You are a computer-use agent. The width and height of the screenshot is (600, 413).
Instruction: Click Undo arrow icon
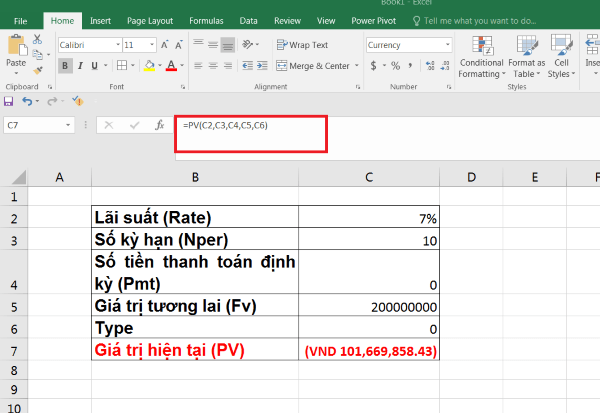point(27,101)
